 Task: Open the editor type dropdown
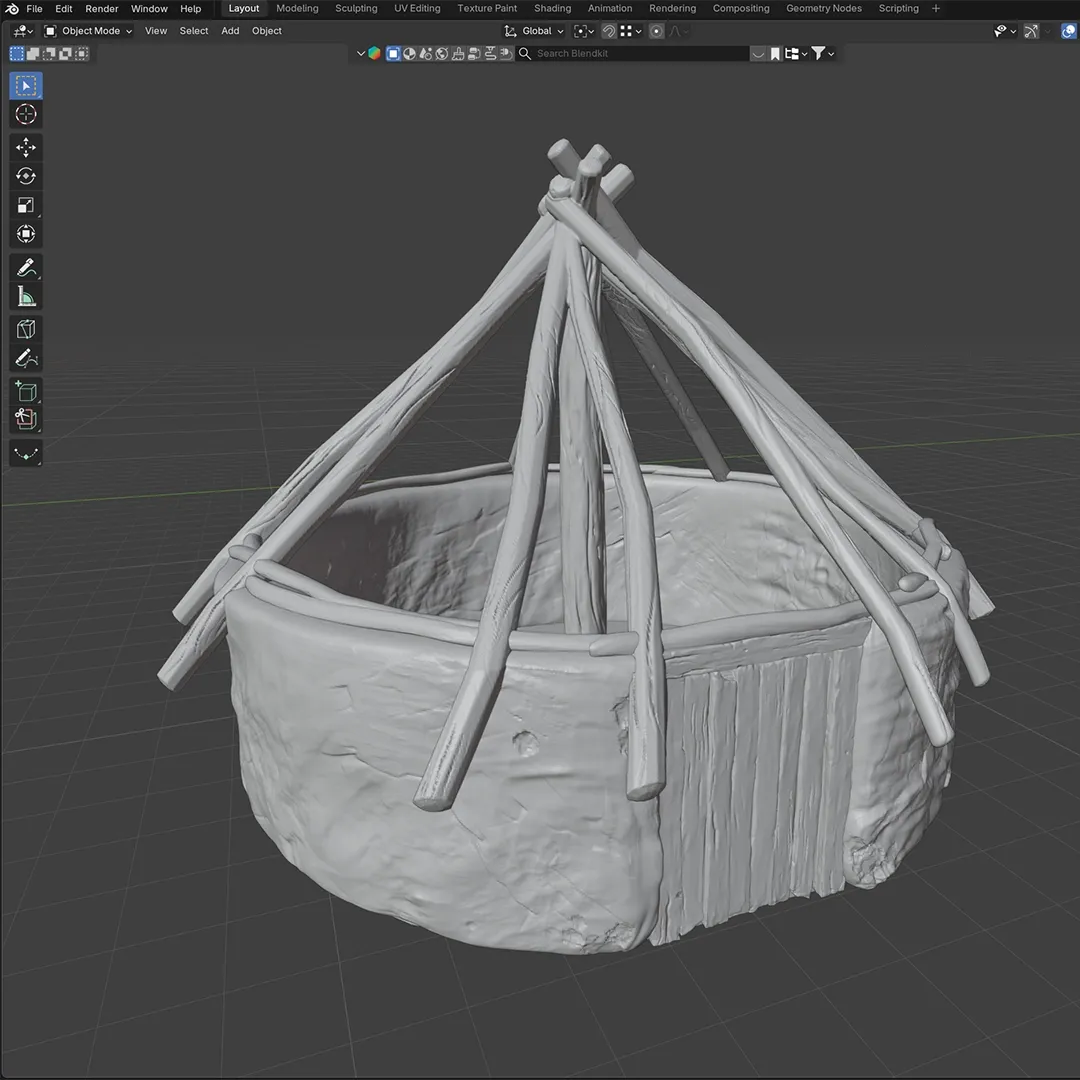[23, 31]
